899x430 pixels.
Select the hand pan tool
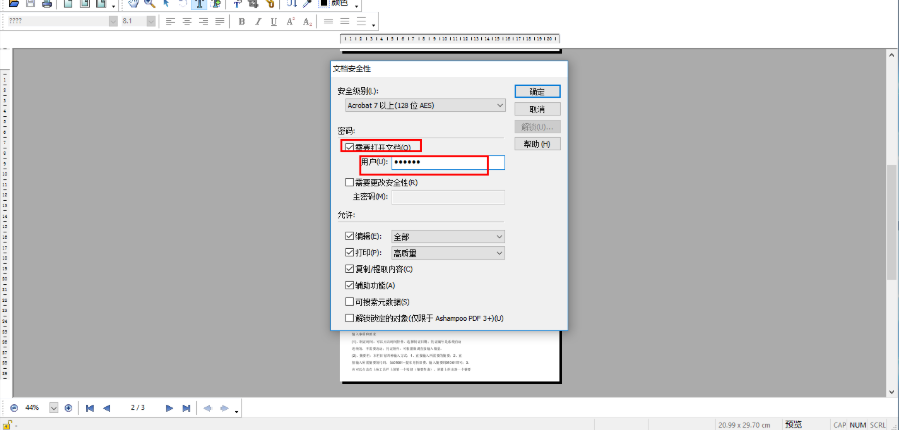(x=134, y=3)
